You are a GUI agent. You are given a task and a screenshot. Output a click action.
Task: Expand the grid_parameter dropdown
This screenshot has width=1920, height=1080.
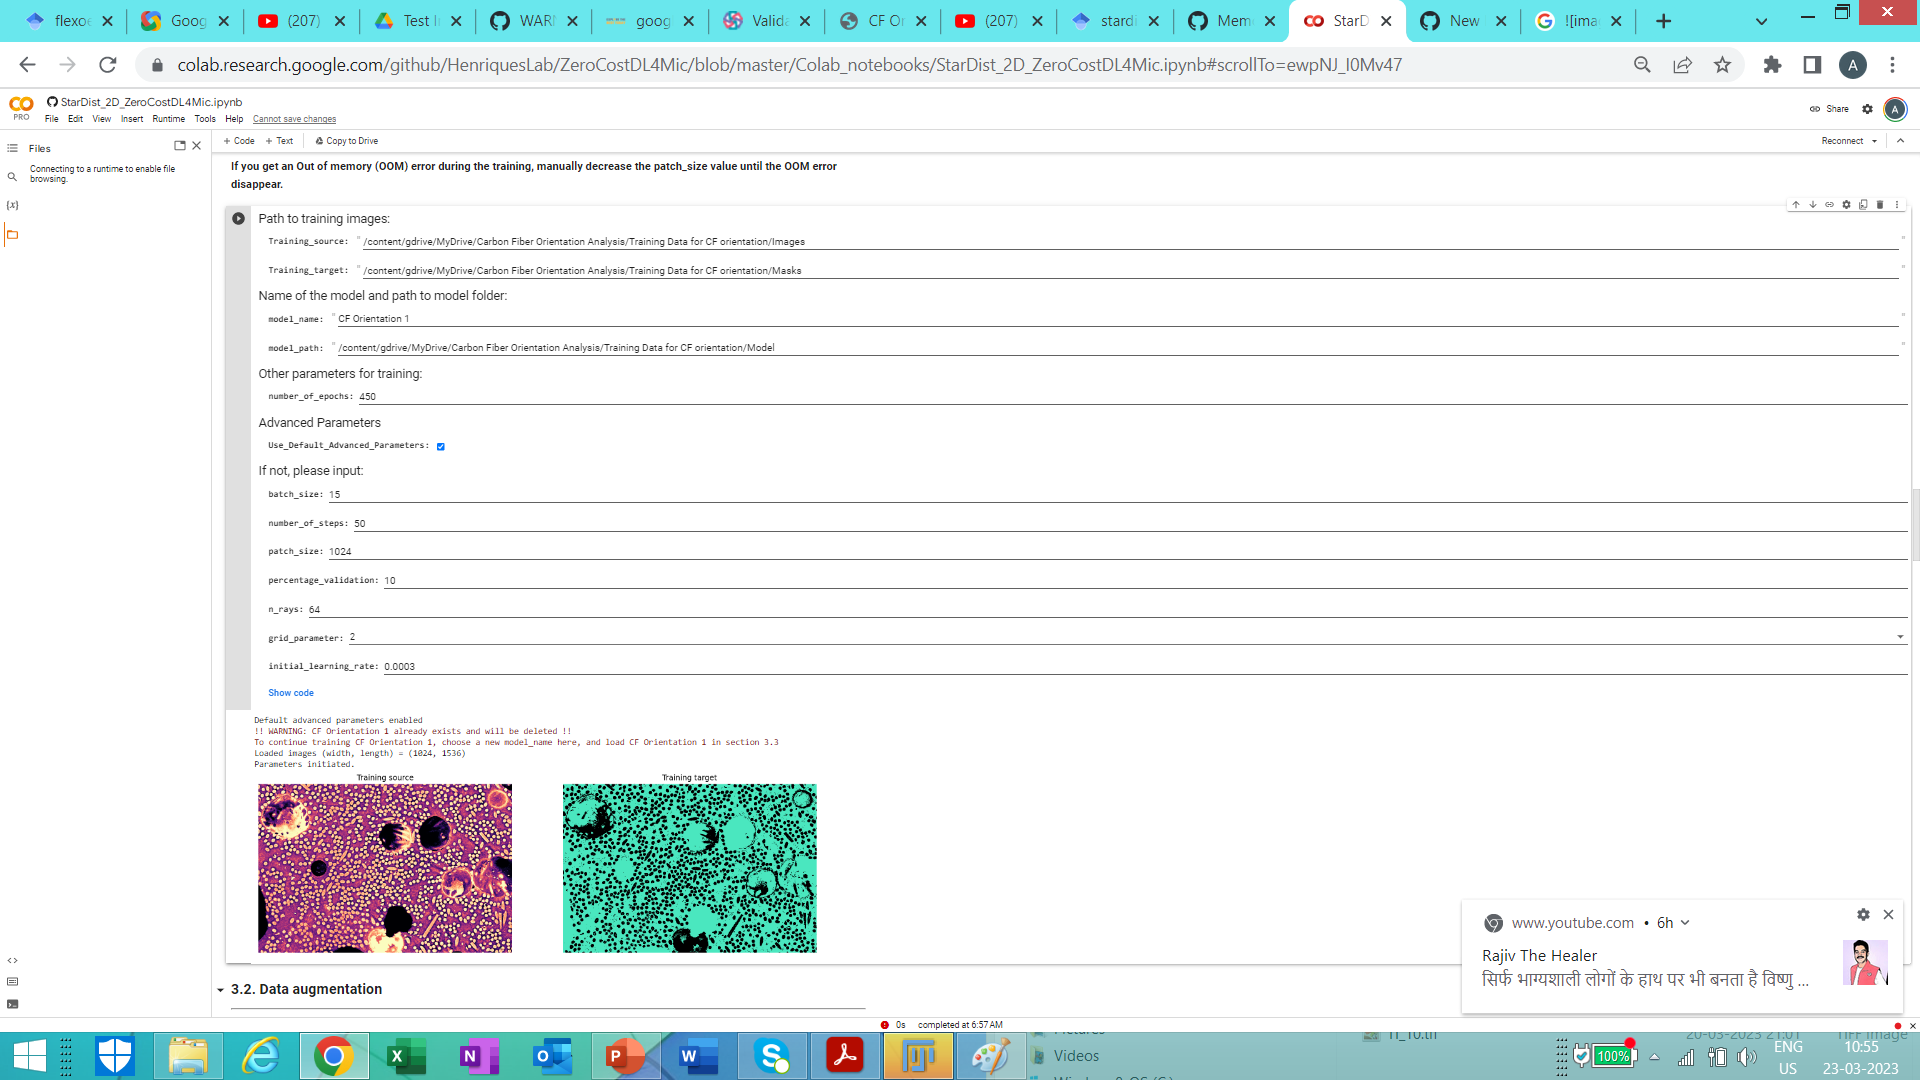coord(1899,636)
